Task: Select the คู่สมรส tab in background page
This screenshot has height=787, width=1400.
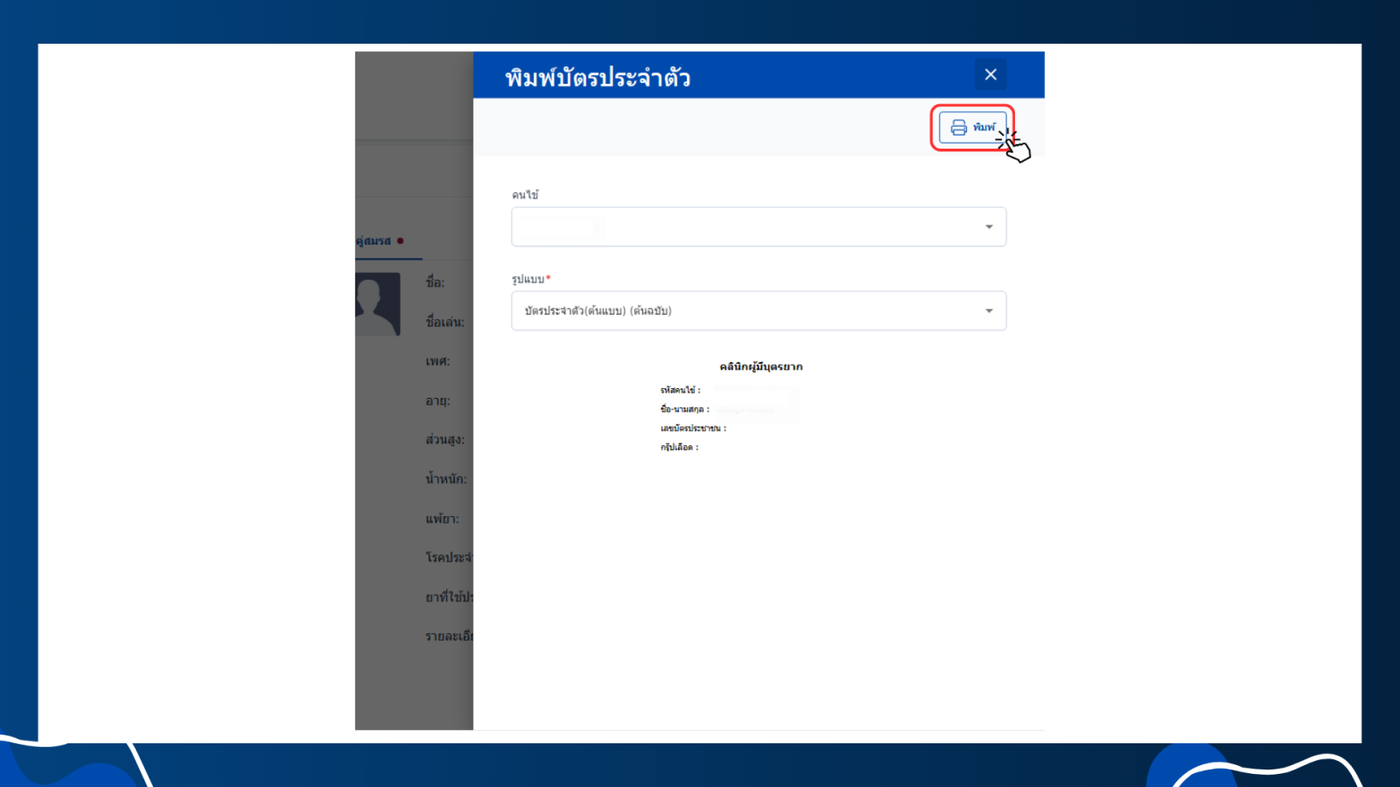Action: (x=380, y=241)
